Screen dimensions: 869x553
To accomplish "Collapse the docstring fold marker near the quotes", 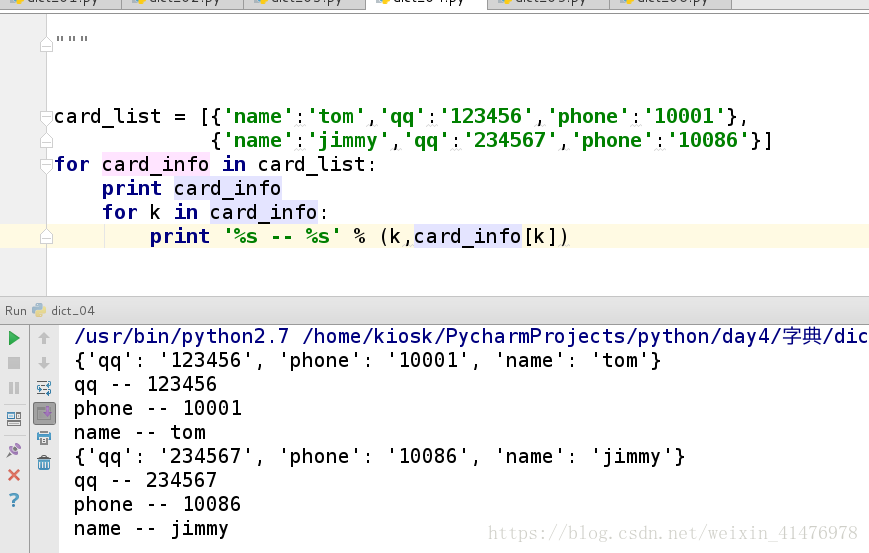I will tap(47, 44).
